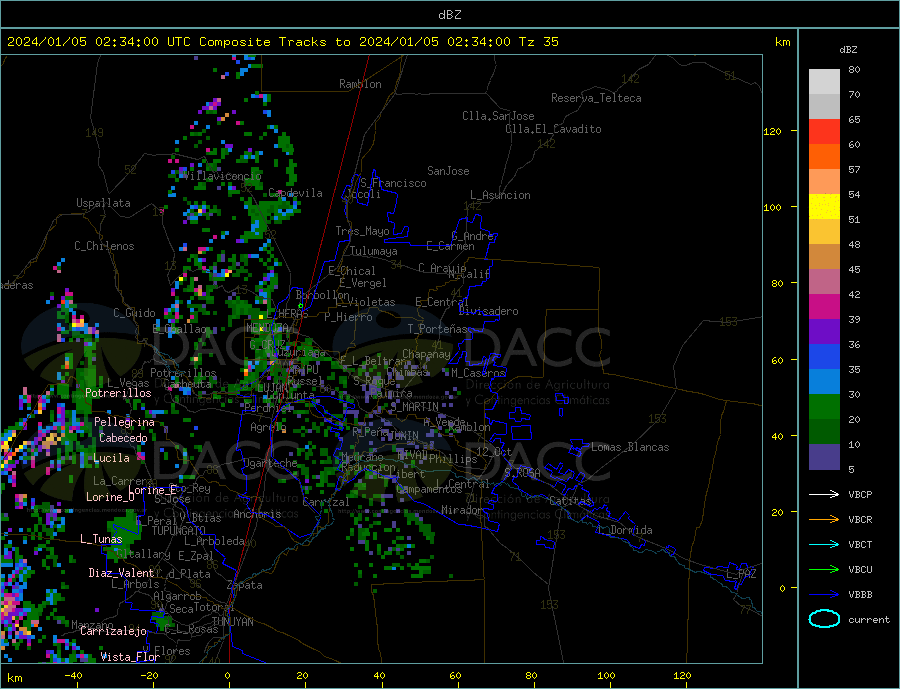Click the cyan VBCT arrow legend icon
Screen dimensions: 900x689
[x=824, y=544]
